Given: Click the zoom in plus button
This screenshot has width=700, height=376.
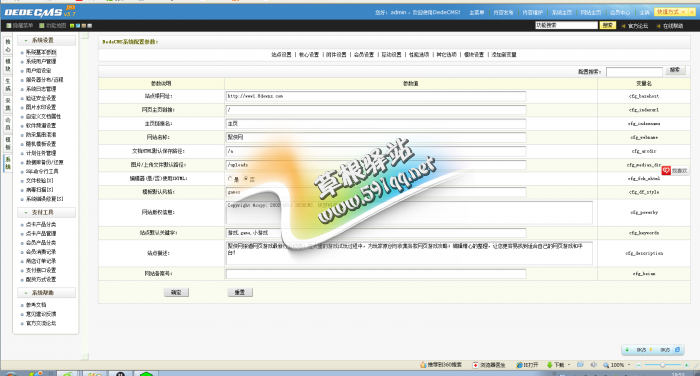Looking at the screenshot, I should [x=687, y=365].
